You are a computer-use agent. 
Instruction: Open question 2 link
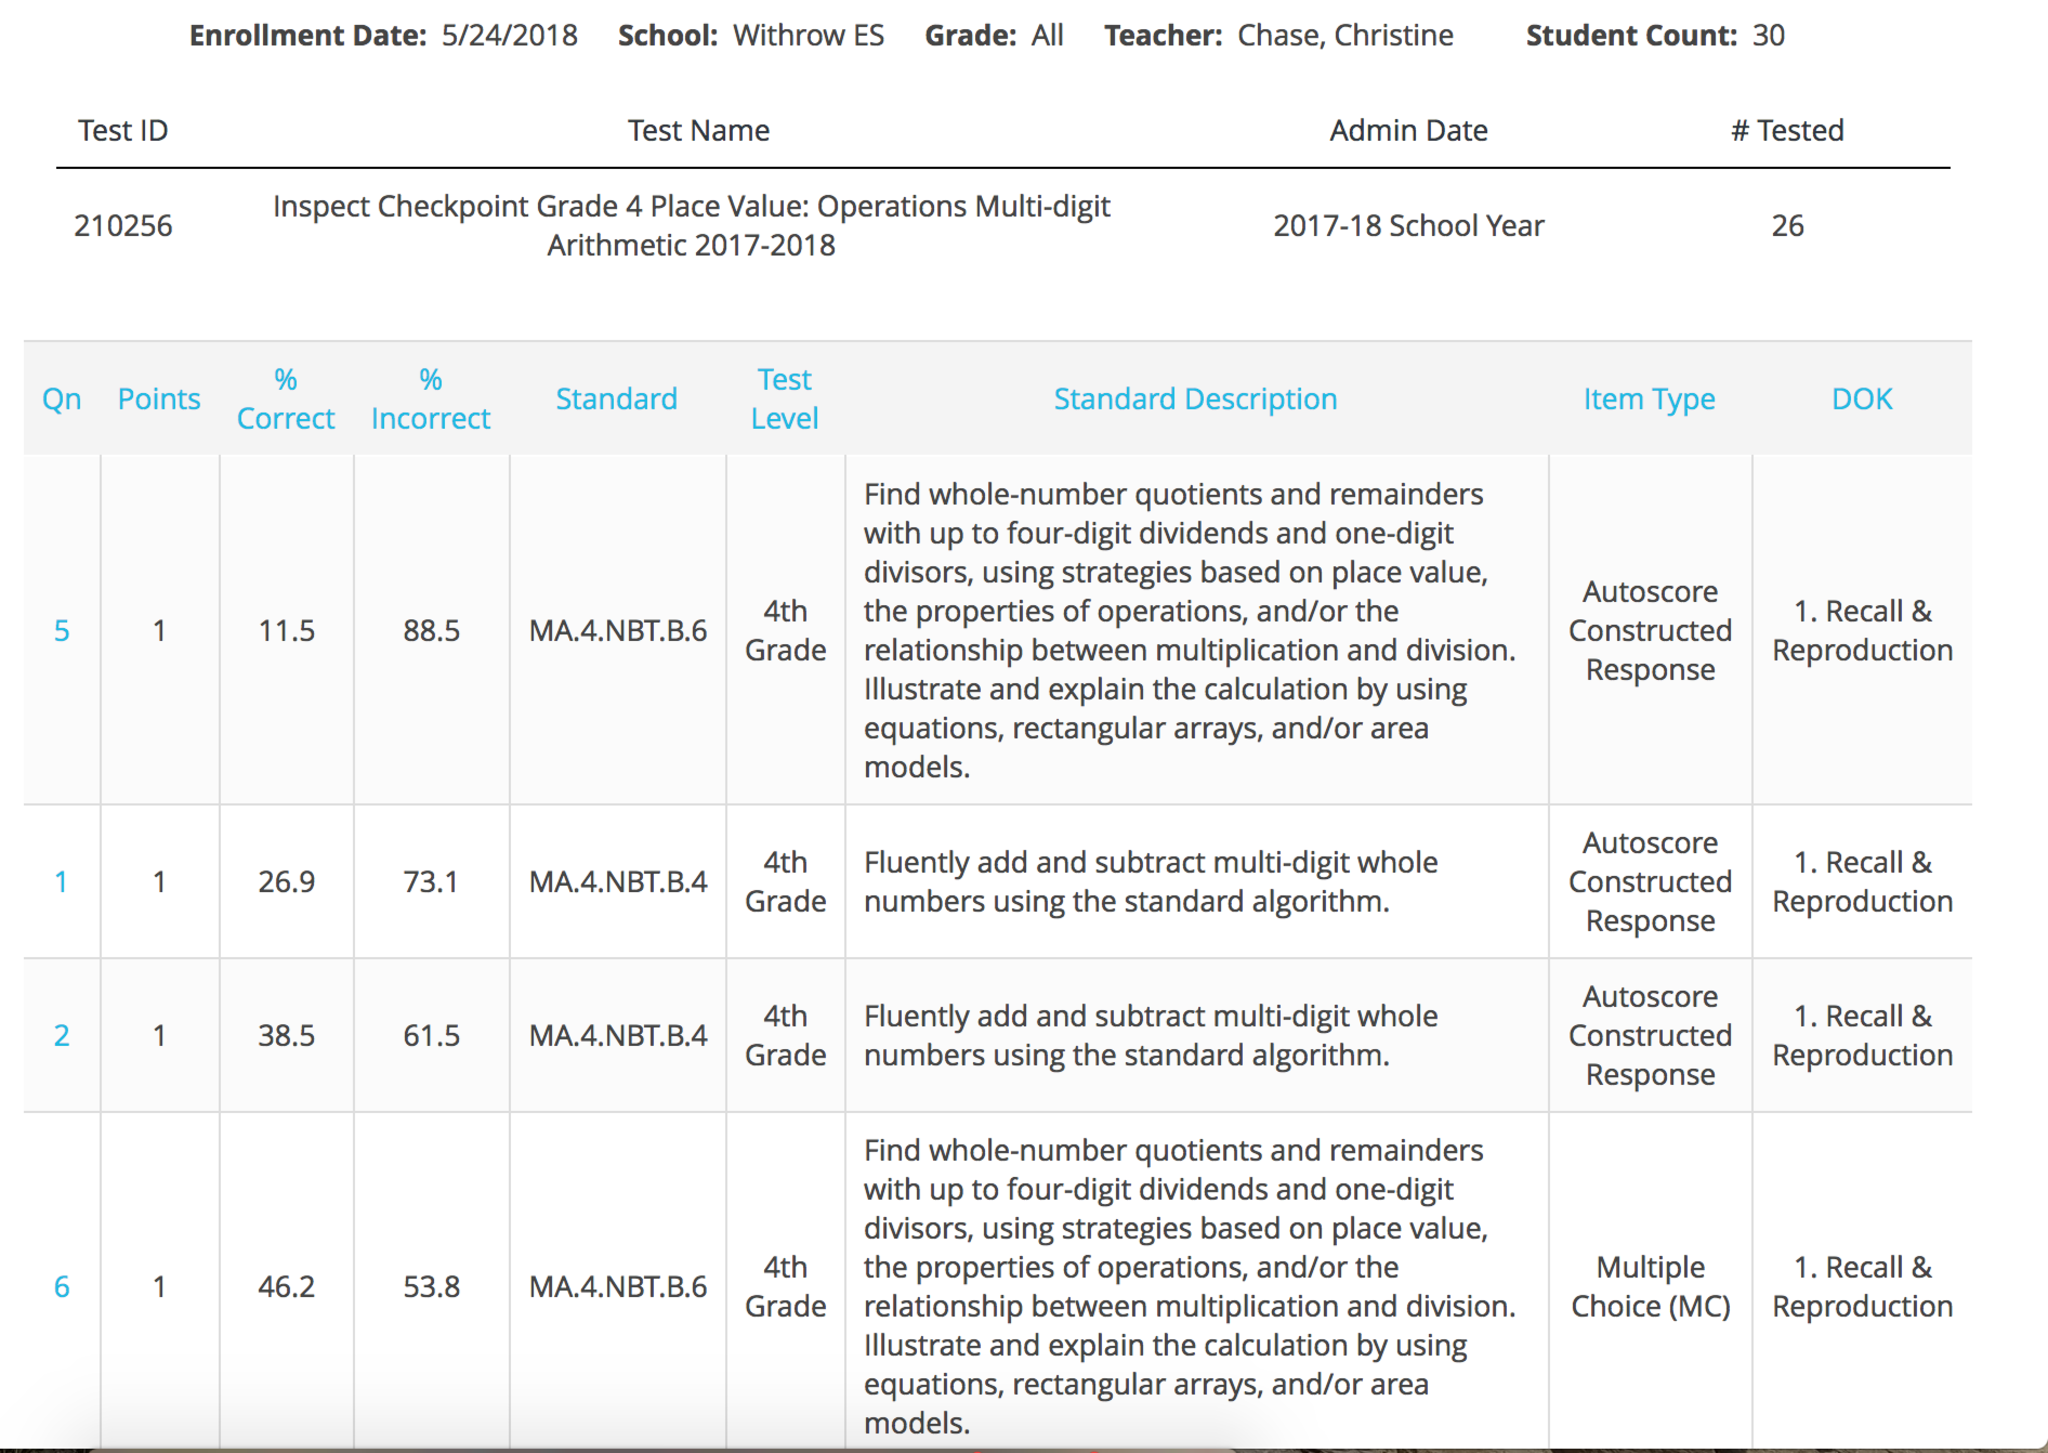61,1035
